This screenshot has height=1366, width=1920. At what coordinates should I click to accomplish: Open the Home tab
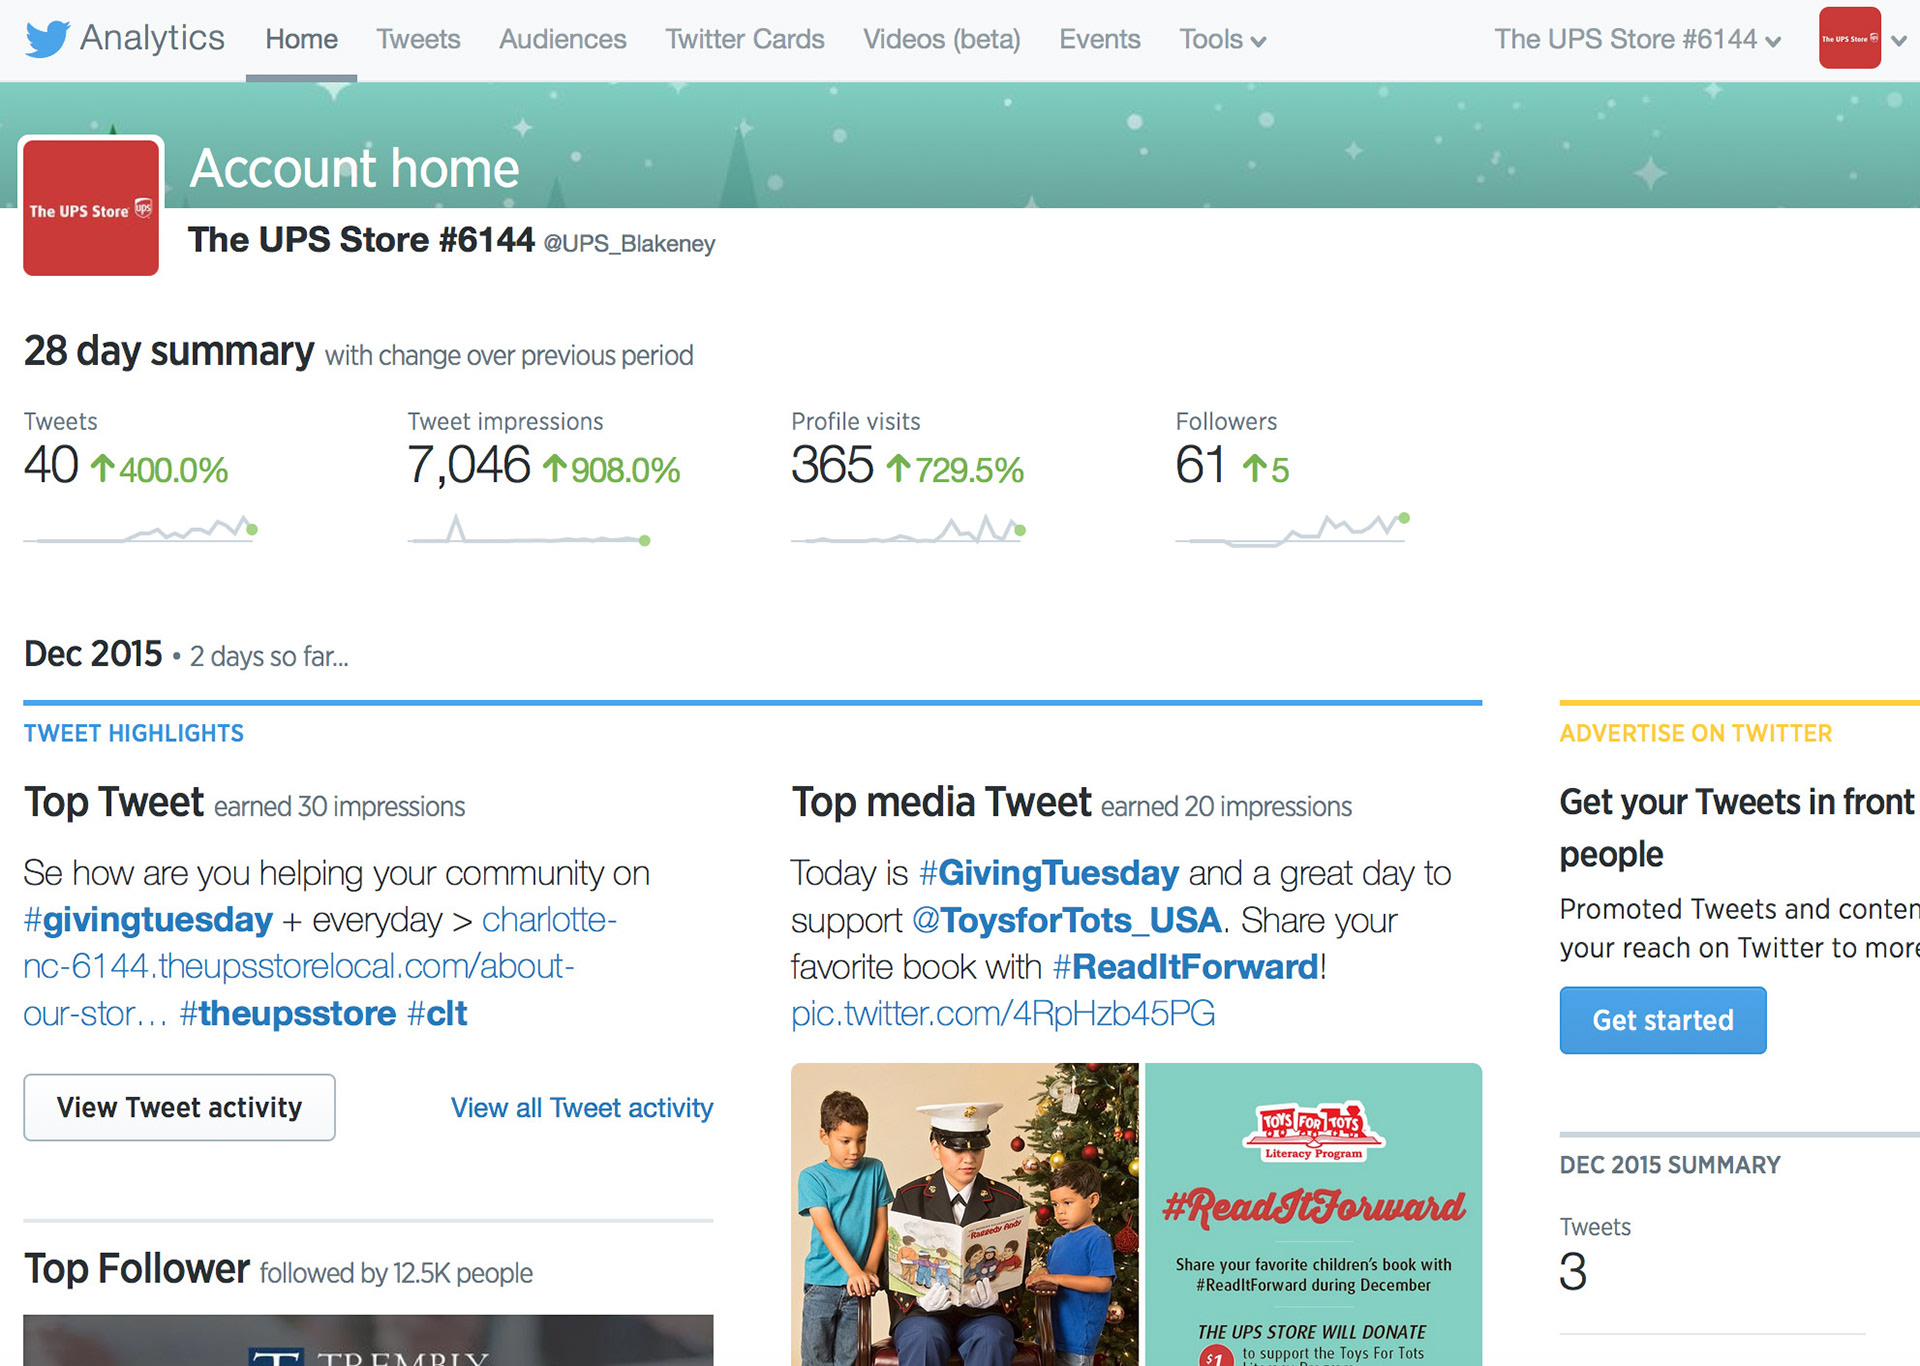(x=301, y=39)
